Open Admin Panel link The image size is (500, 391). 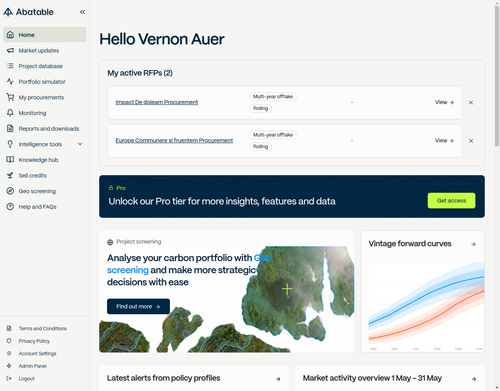pyautogui.click(x=33, y=366)
